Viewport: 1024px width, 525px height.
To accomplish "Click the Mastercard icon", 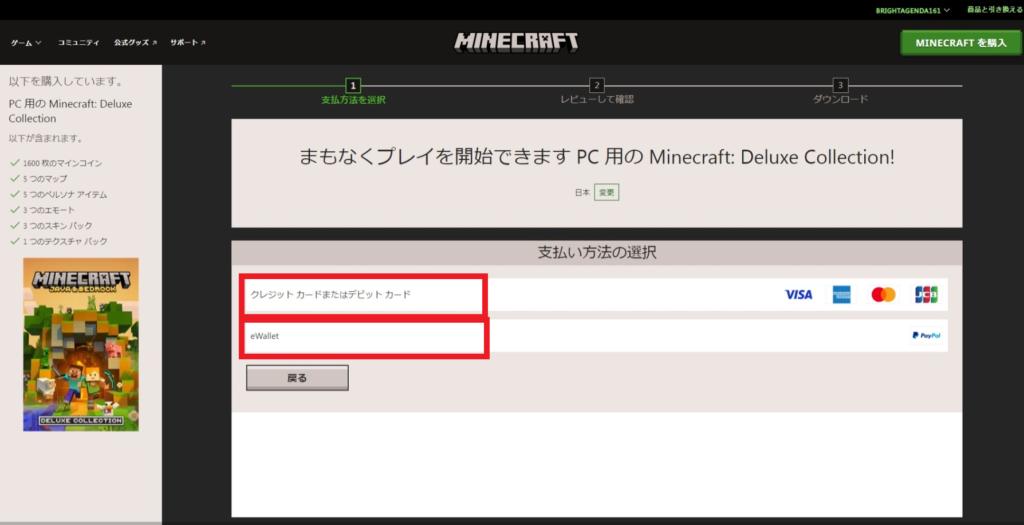I will click(884, 294).
